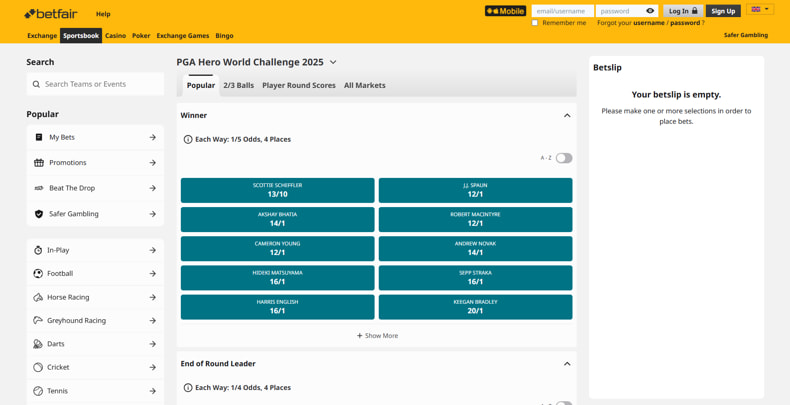Click the forgot username link
This screenshot has width=790, height=405.
click(648, 23)
